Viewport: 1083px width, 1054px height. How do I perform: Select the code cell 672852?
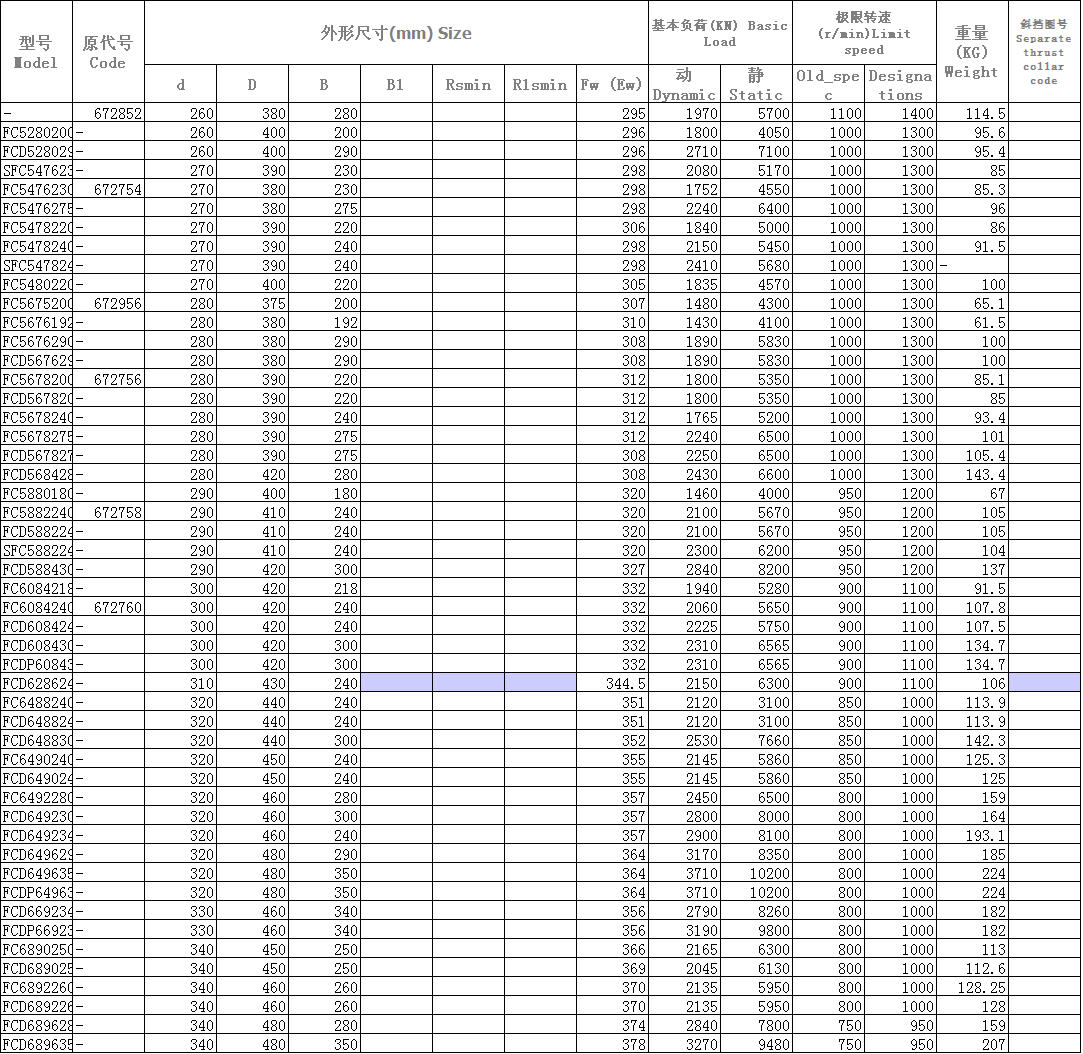pyautogui.click(x=108, y=114)
